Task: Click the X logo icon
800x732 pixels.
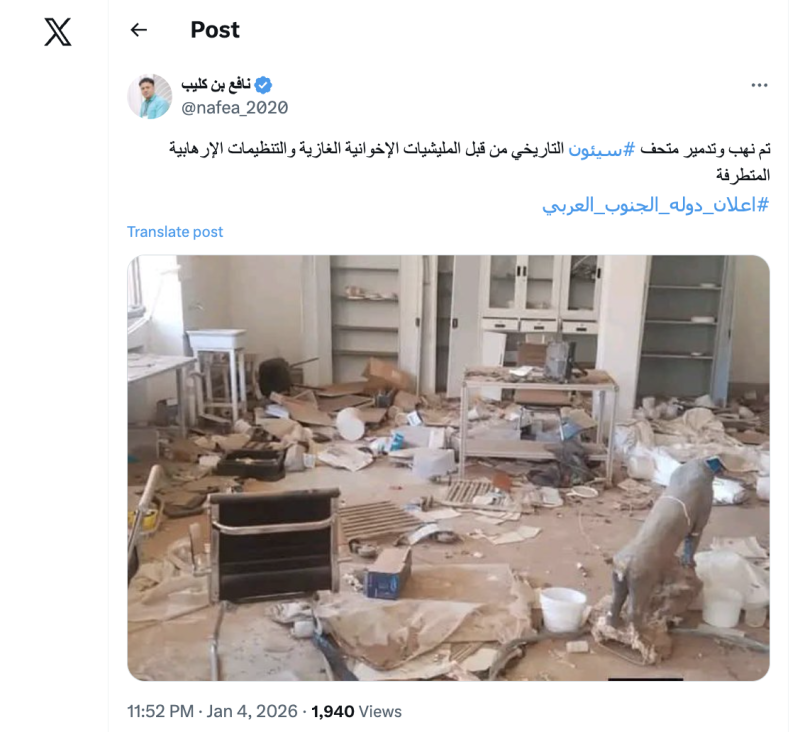Action: [58, 32]
